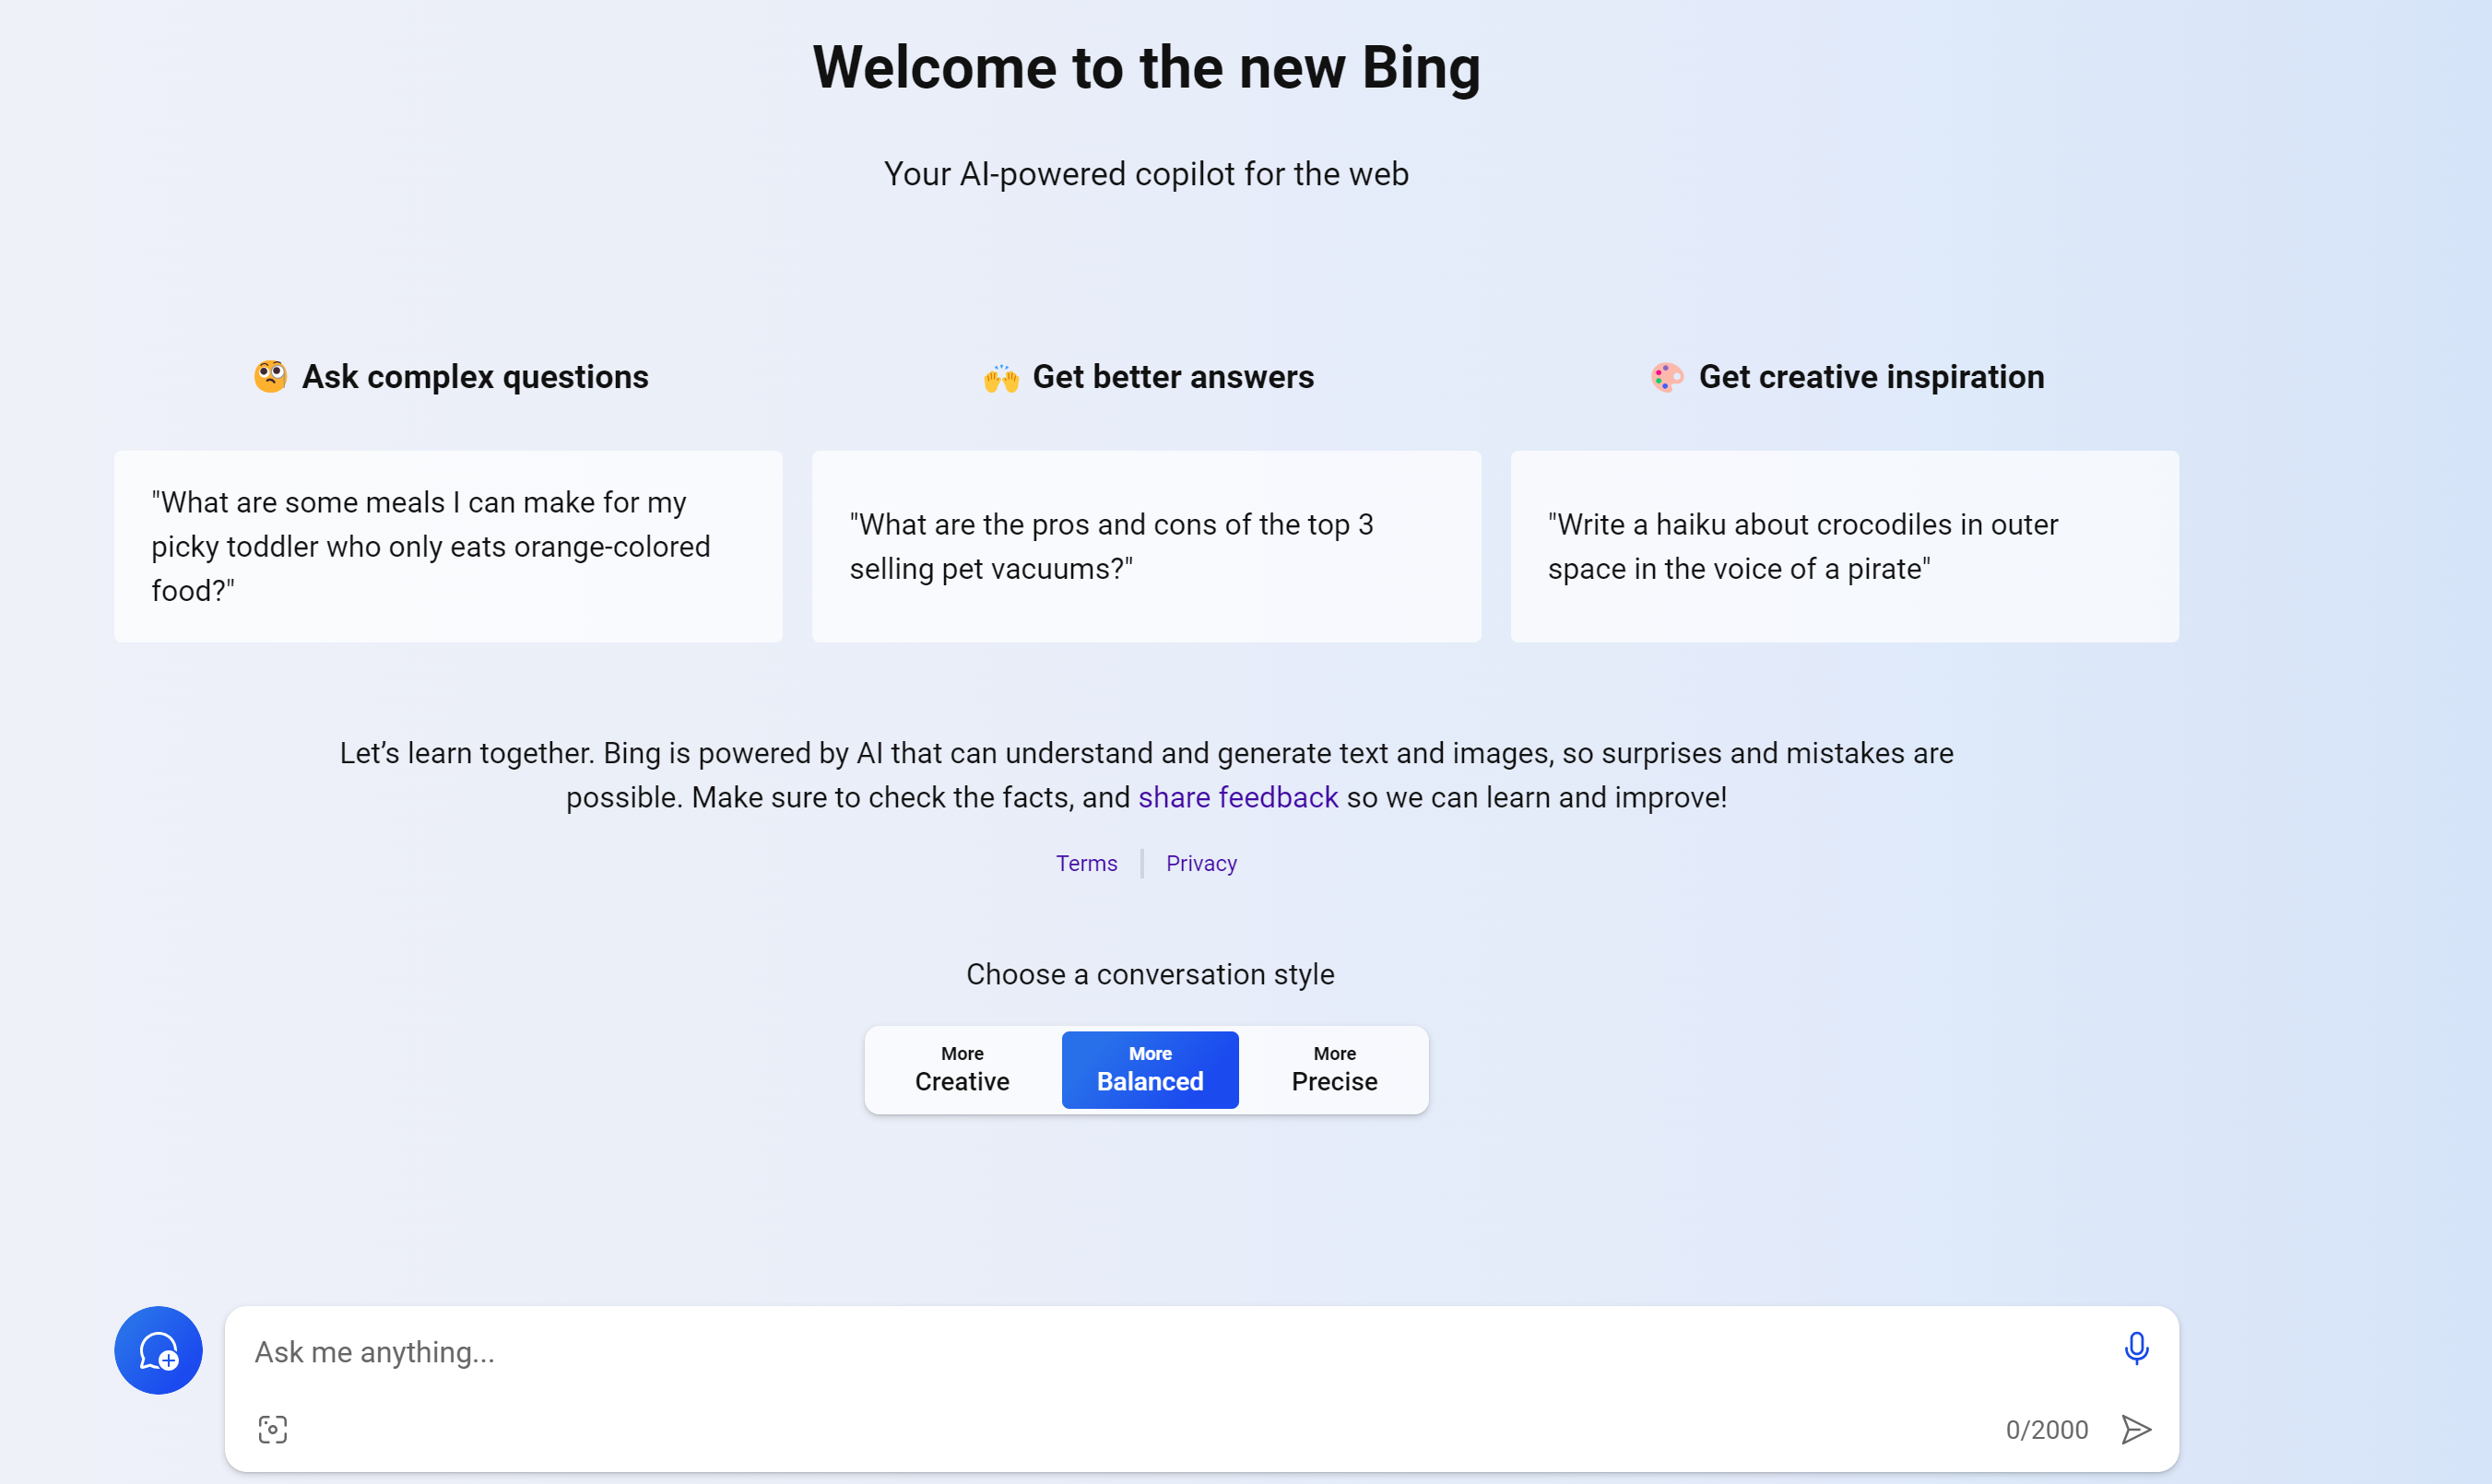
Task: Click the send message arrow icon
Action: tap(2135, 1429)
